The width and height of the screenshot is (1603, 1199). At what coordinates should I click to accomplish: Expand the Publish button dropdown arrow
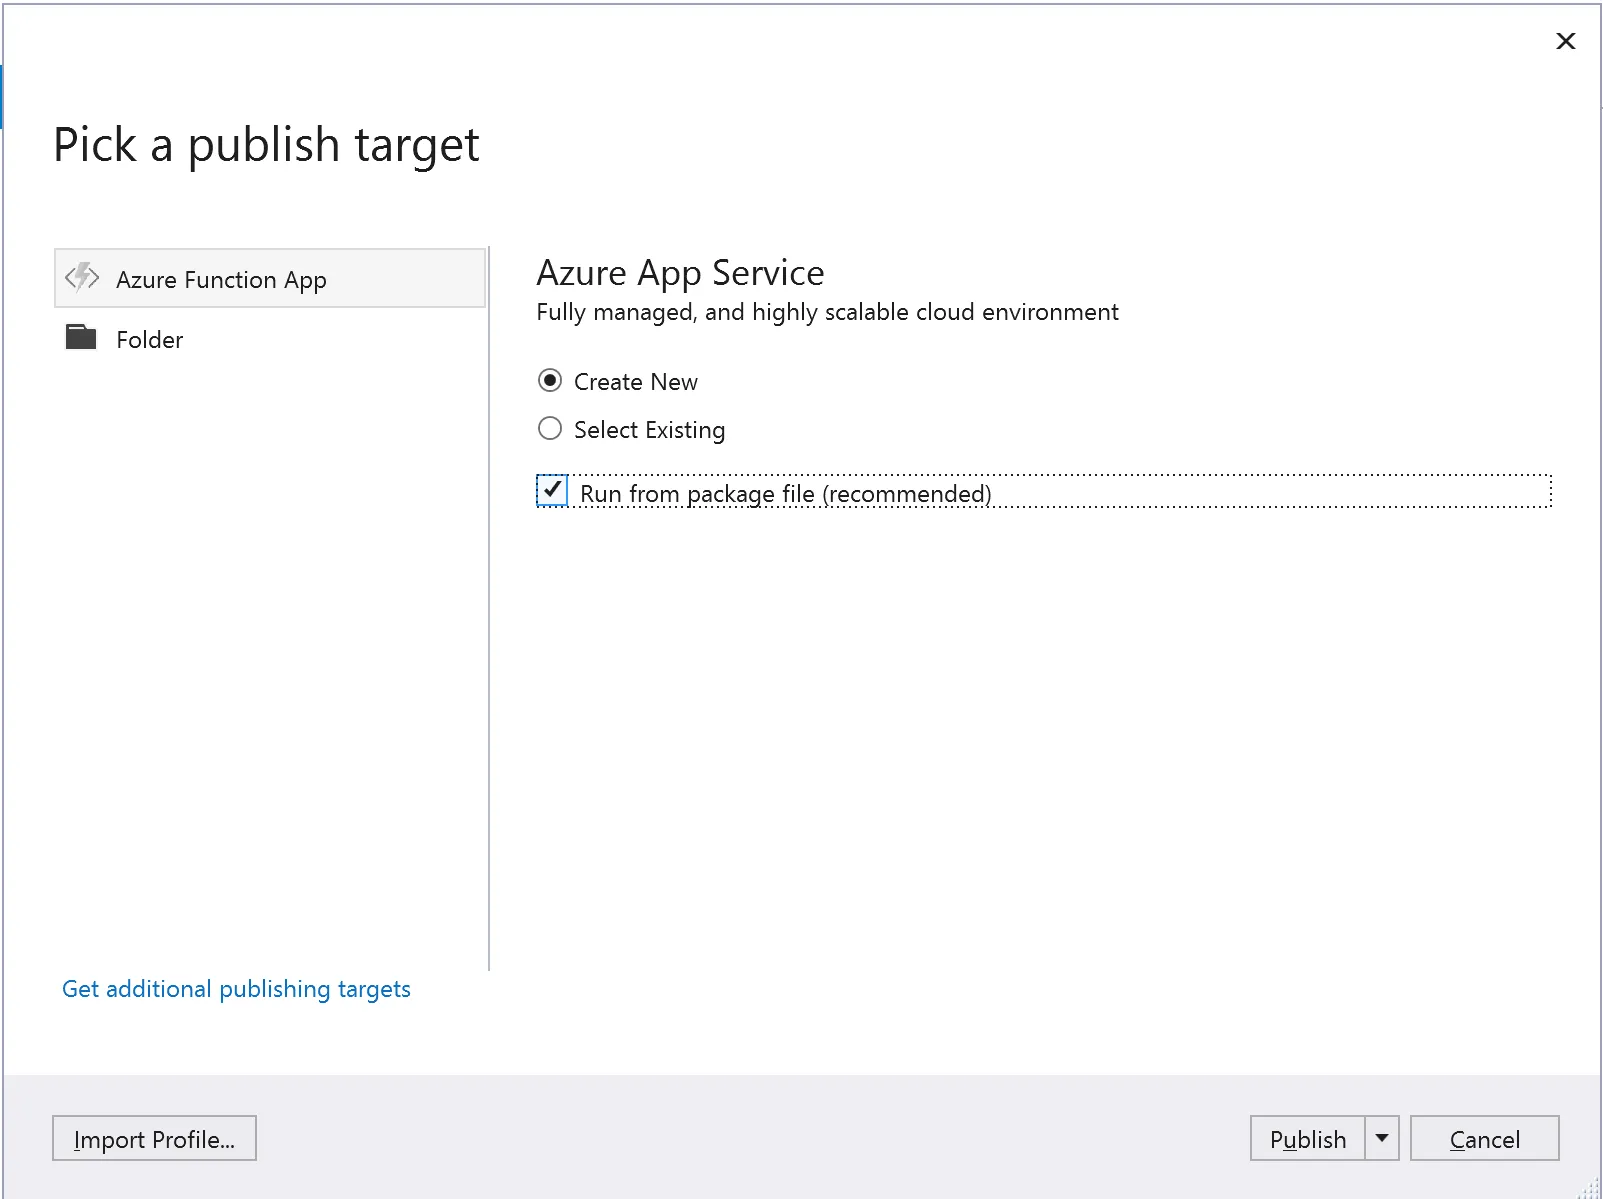(1382, 1138)
